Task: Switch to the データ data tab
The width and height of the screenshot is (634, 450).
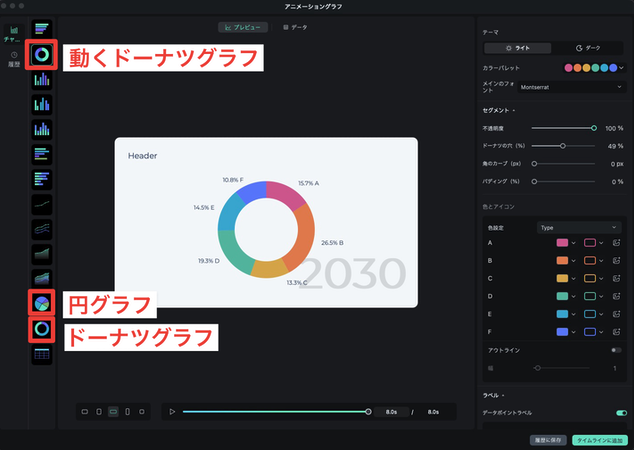Action: tap(295, 27)
